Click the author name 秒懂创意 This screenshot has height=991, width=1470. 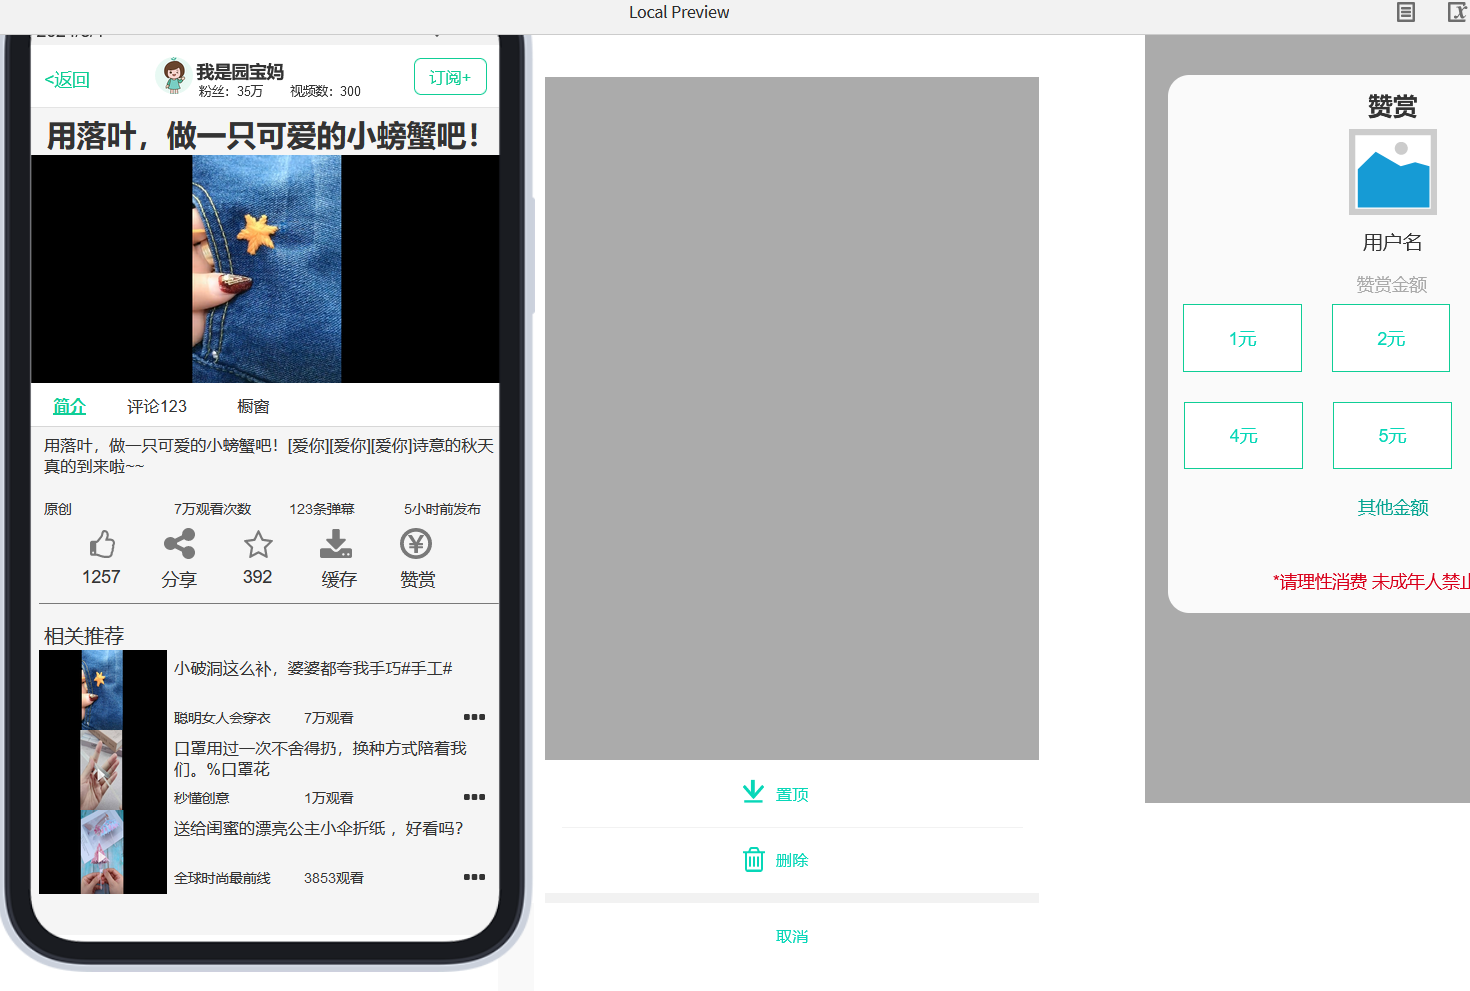click(x=202, y=798)
